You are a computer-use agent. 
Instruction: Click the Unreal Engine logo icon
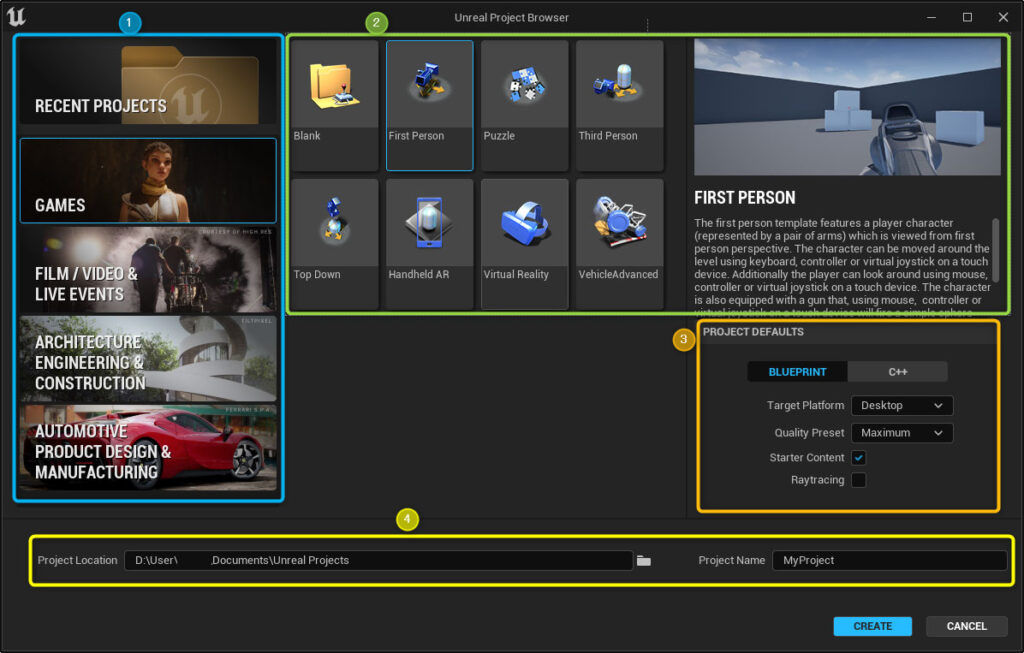coord(16,16)
